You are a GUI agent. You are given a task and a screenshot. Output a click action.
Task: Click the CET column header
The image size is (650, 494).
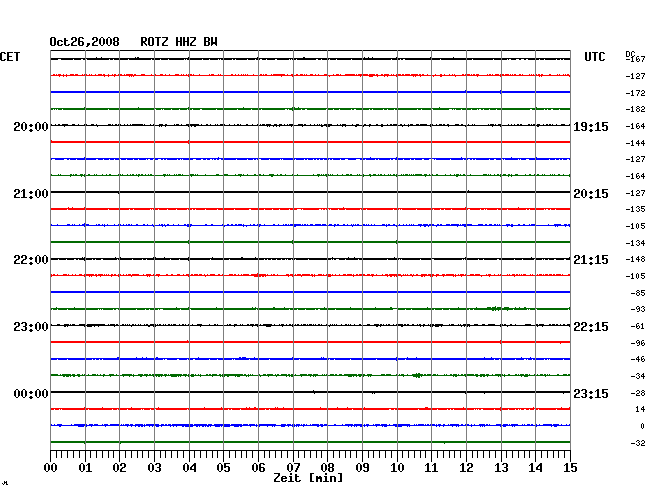[x=10, y=57]
